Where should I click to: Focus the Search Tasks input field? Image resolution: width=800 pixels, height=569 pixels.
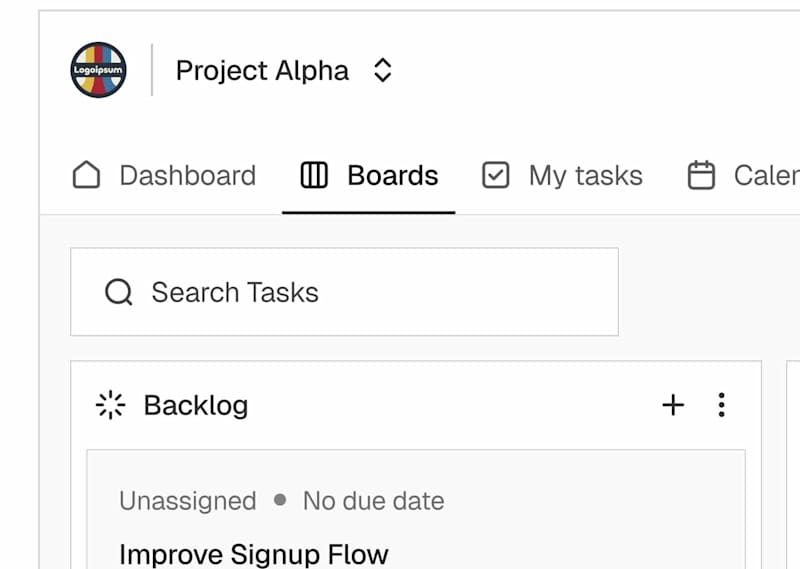[360, 292]
